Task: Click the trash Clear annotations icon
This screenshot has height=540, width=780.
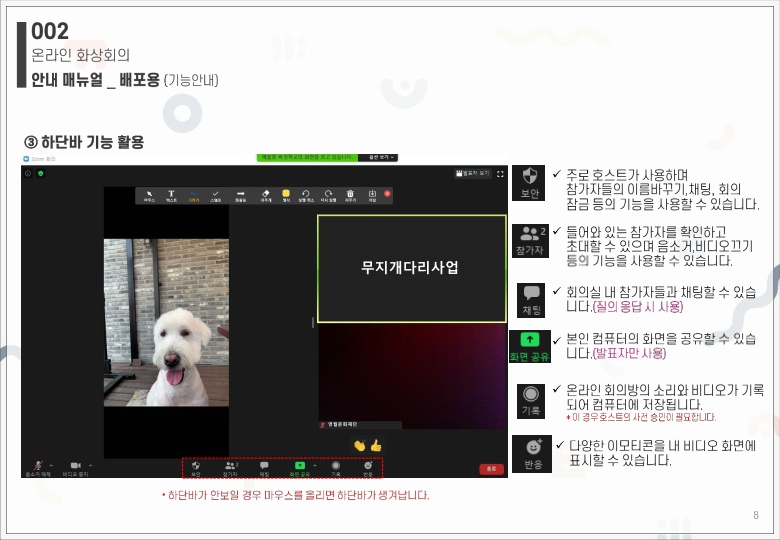Action: coord(350,195)
